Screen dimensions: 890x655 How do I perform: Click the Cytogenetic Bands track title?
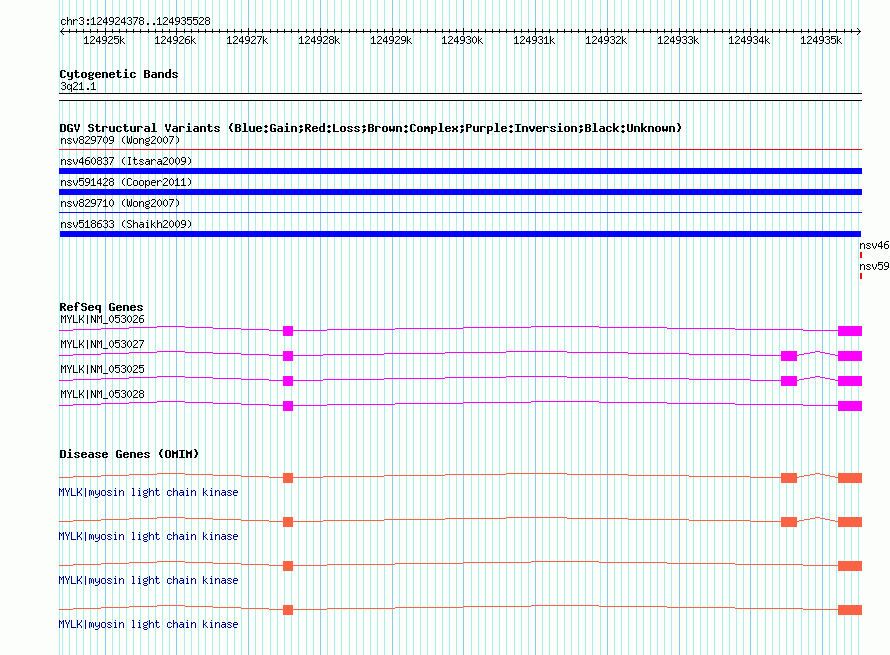(119, 74)
